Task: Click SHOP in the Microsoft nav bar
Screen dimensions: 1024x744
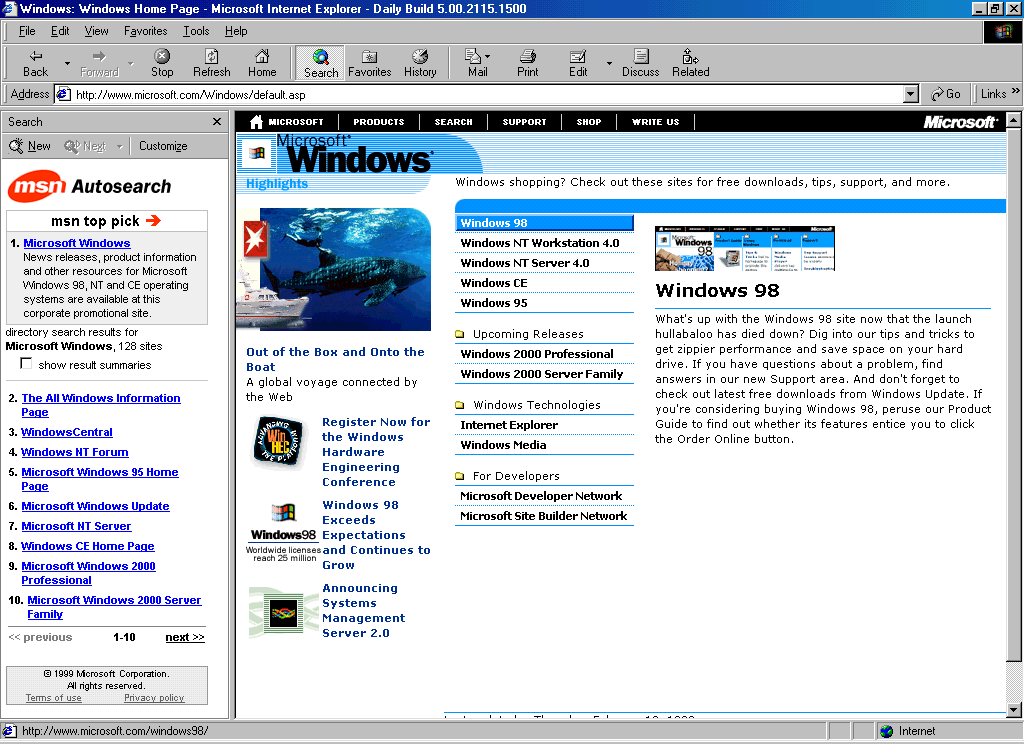Action: pyautogui.click(x=589, y=121)
